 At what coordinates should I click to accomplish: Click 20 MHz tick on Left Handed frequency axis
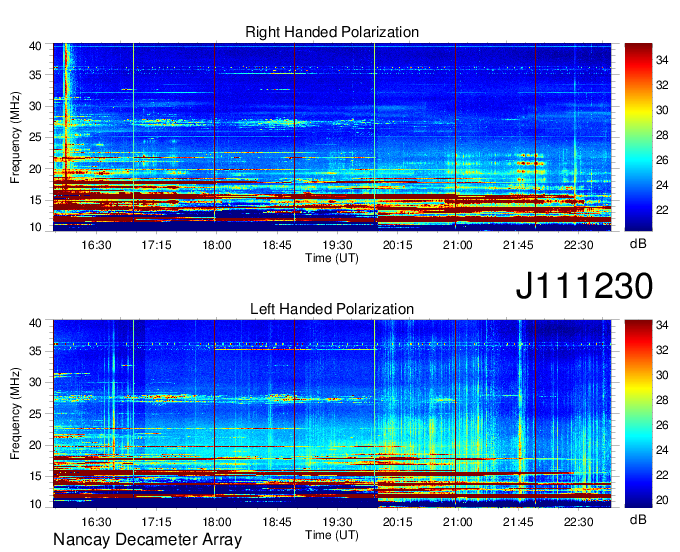click(36, 445)
